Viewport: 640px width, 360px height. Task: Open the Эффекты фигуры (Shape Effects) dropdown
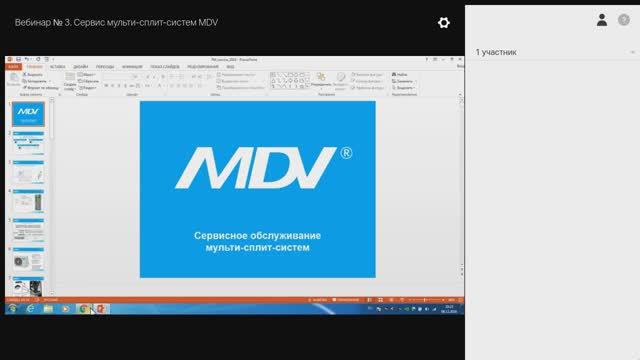(x=368, y=88)
